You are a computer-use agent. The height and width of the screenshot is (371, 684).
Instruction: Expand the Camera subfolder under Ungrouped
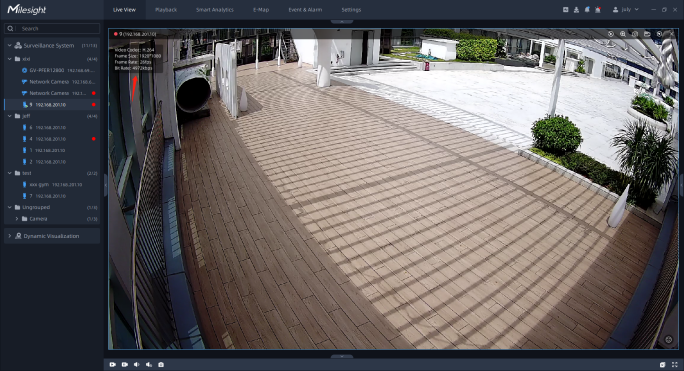coord(17,219)
